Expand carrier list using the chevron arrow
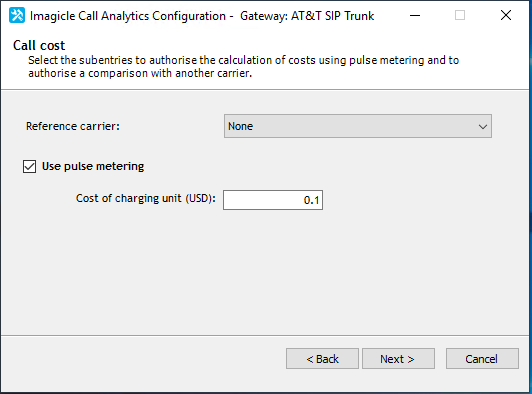 pos(482,127)
